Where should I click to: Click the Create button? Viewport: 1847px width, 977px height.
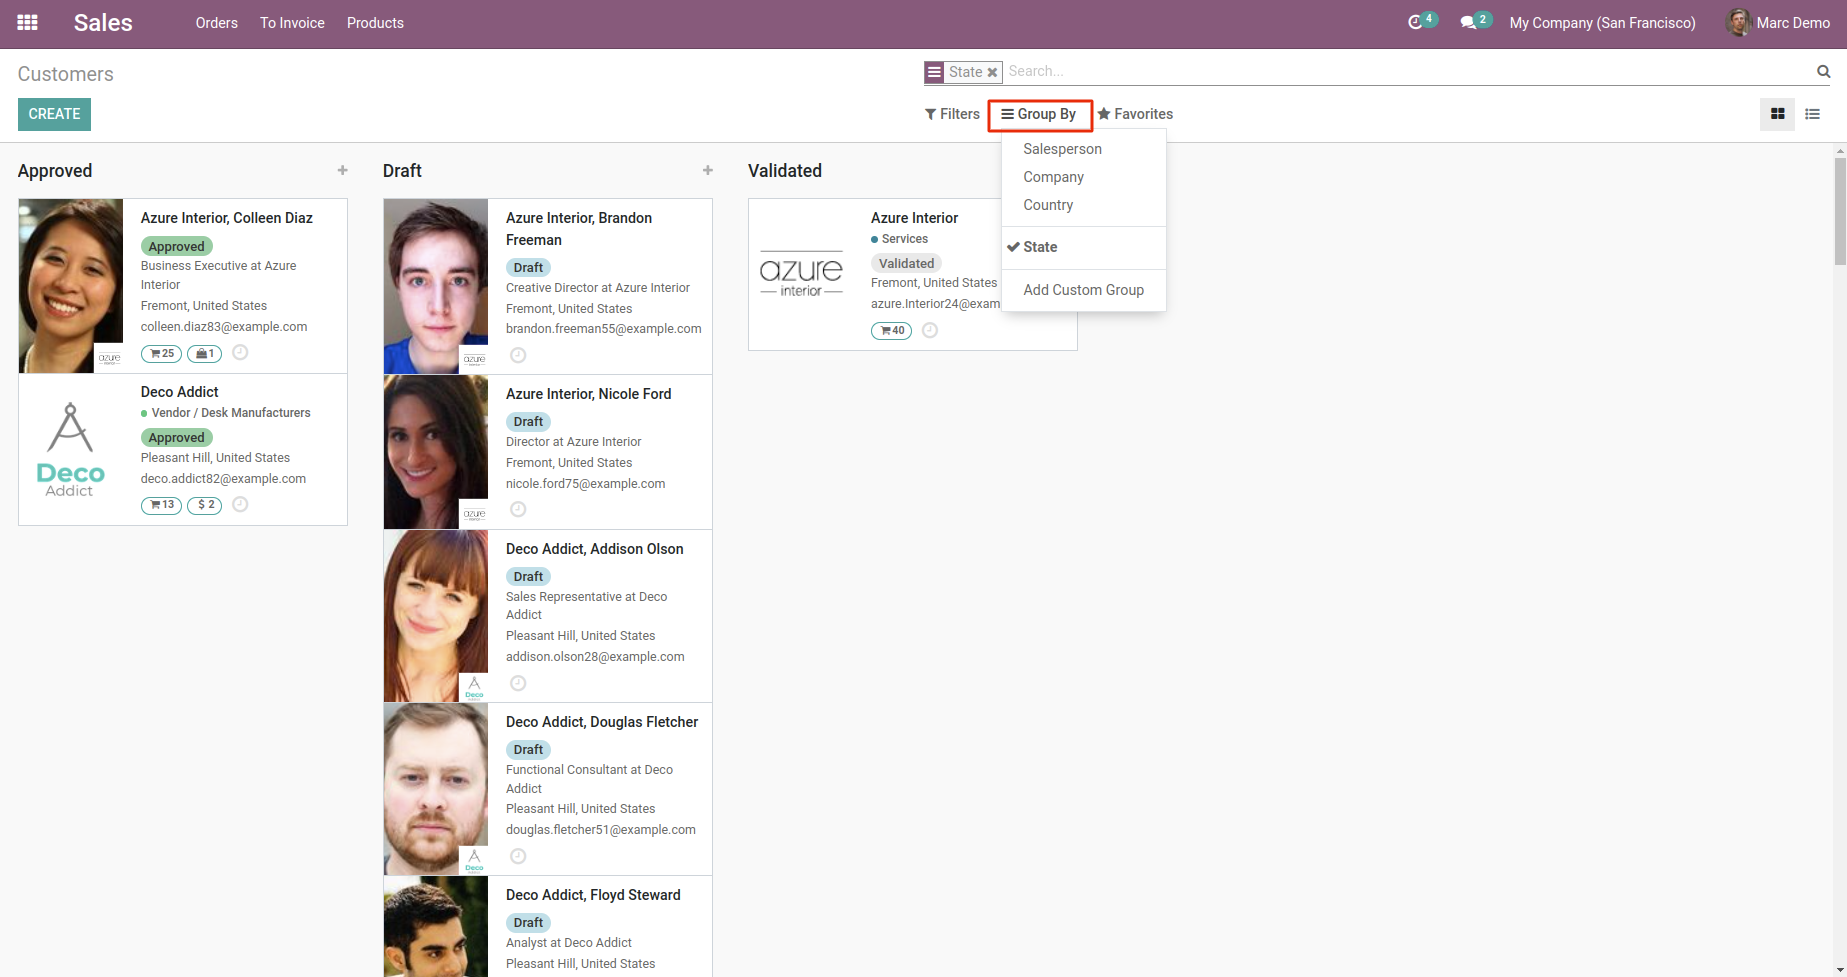pyautogui.click(x=54, y=114)
